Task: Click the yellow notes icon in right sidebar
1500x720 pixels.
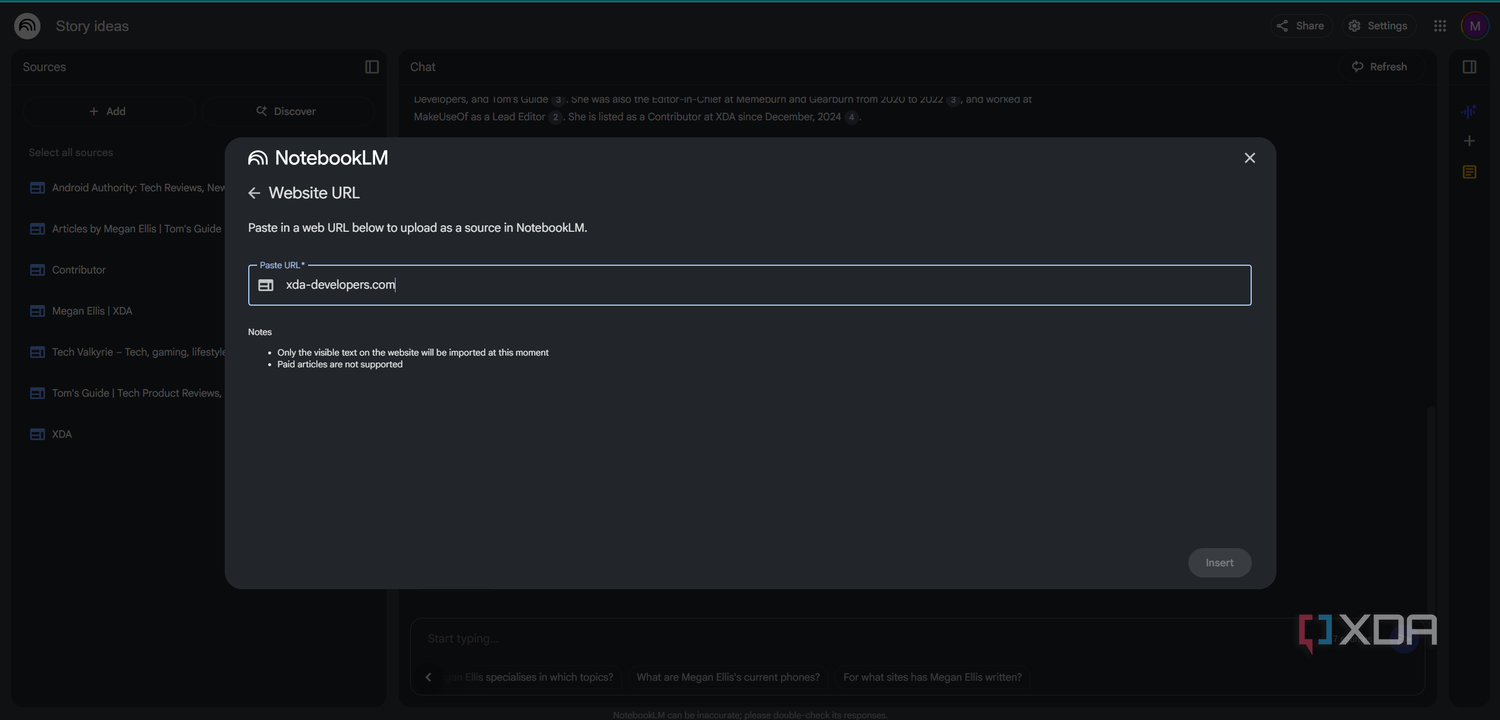Action: (x=1469, y=172)
